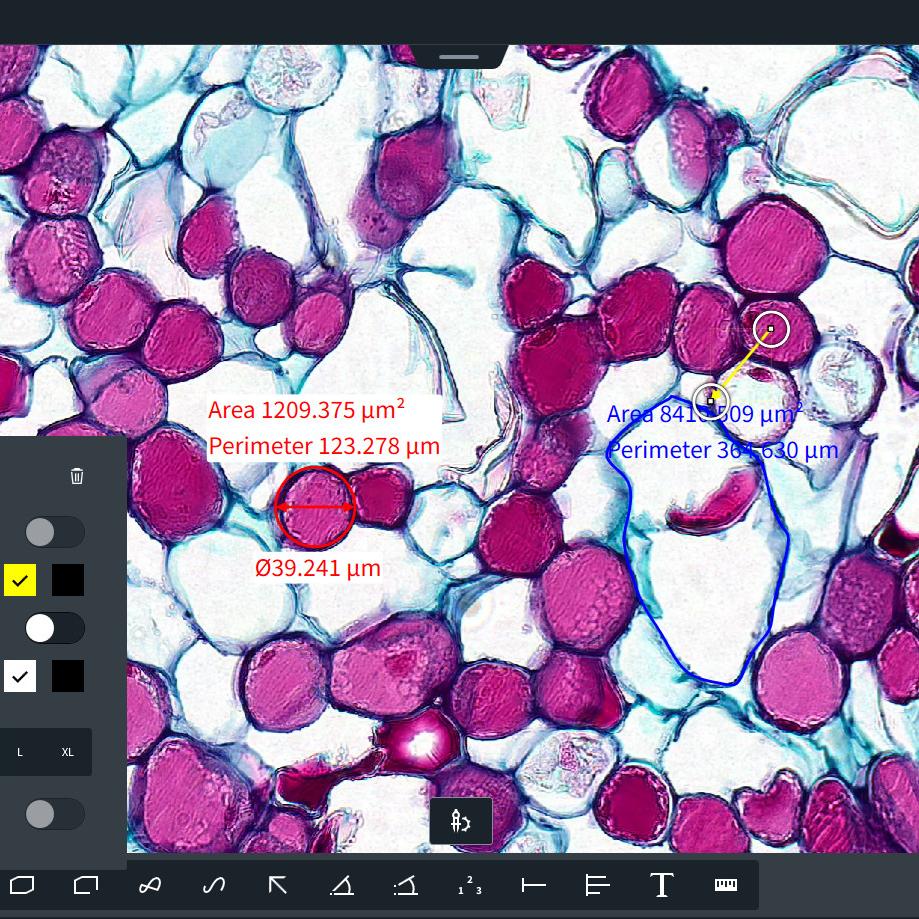Select the yellow line's lower endpoint handle
Screen dimensions: 919x919
(x=710, y=401)
